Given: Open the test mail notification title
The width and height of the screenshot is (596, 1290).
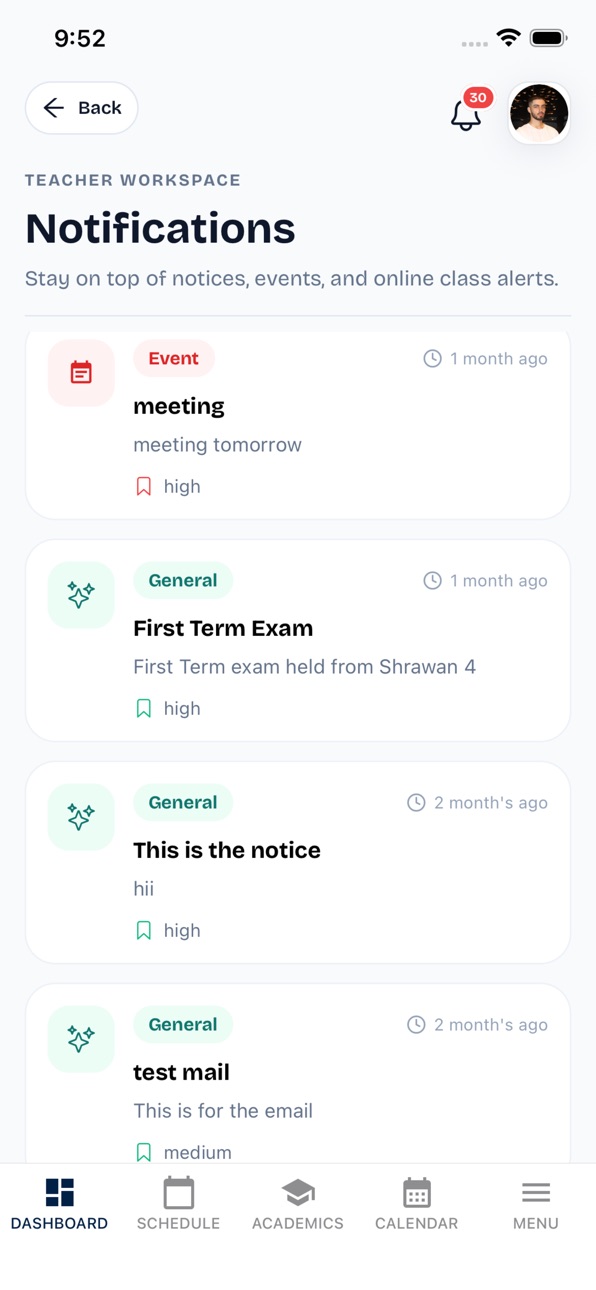Looking at the screenshot, I should click(181, 1073).
